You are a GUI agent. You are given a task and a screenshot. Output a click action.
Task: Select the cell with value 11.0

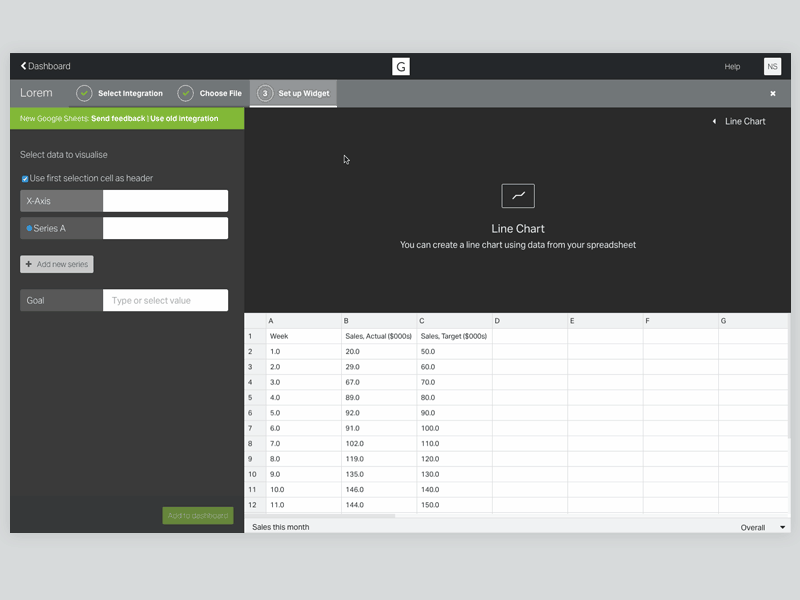(304, 505)
